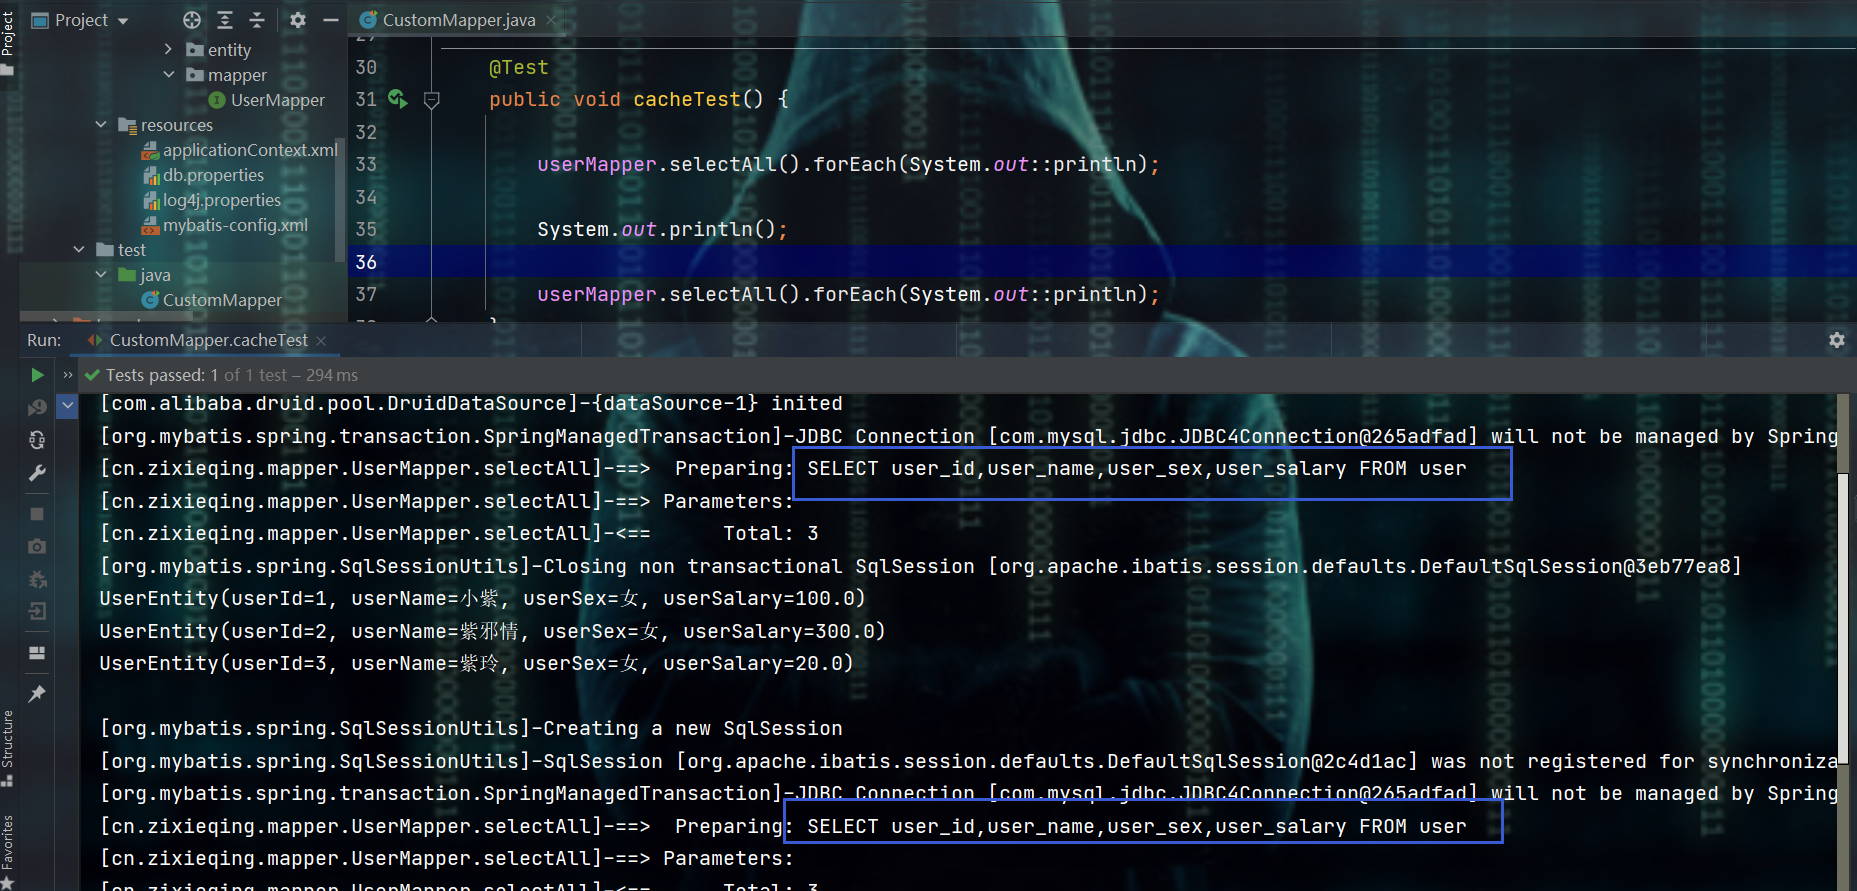Open Project panel settings gear
The width and height of the screenshot is (1857, 891).
298,20
